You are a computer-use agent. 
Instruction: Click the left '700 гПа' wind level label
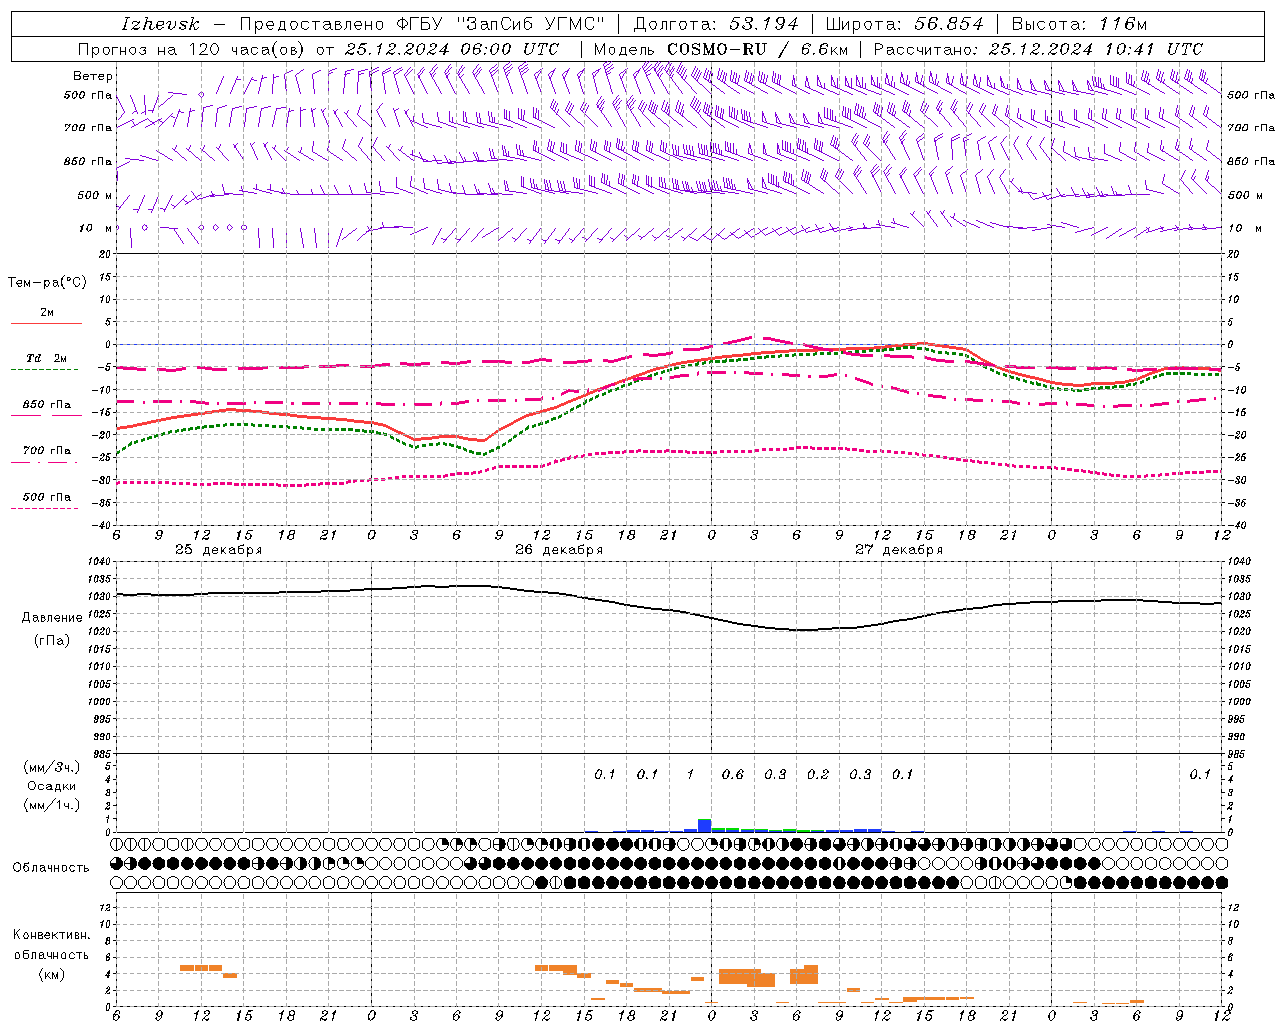88,128
